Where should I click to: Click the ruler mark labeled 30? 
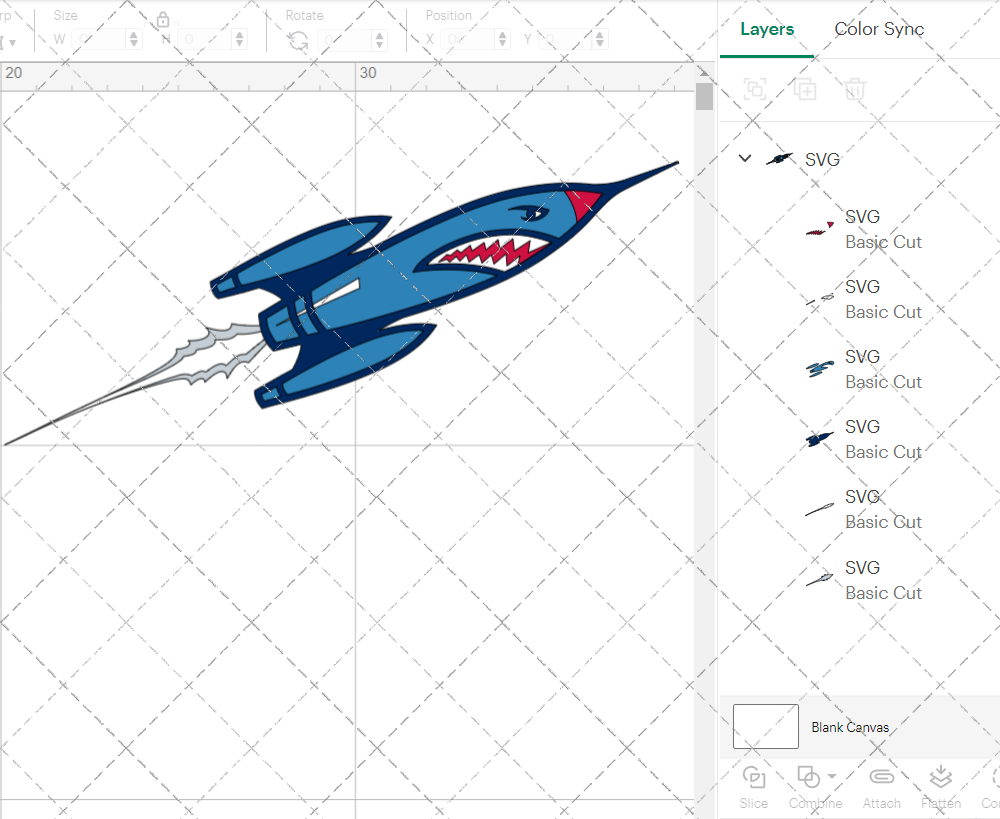tap(368, 73)
